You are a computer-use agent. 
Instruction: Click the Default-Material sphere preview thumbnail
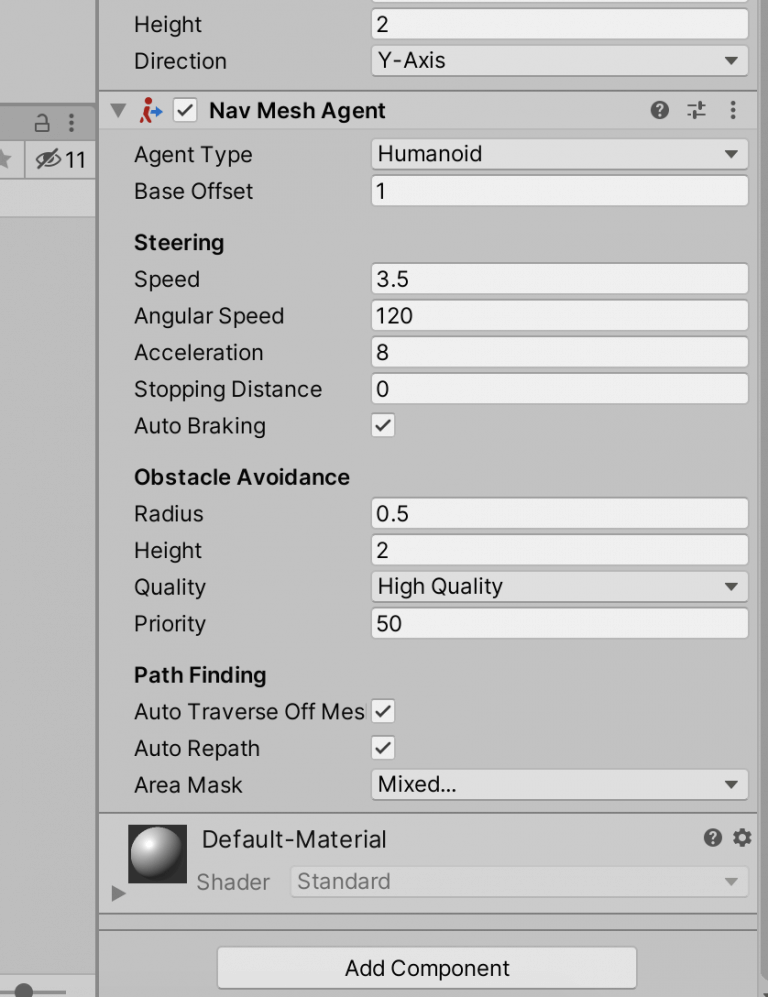click(156, 853)
